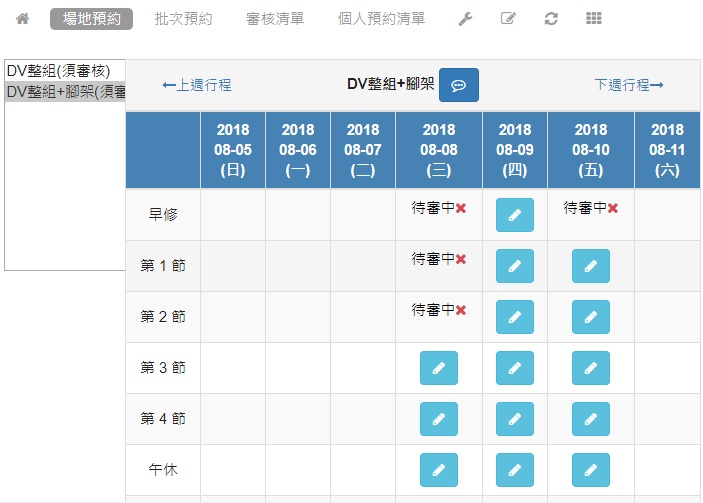
Task: Select the 場地預約 tab
Action: point(91,19)
